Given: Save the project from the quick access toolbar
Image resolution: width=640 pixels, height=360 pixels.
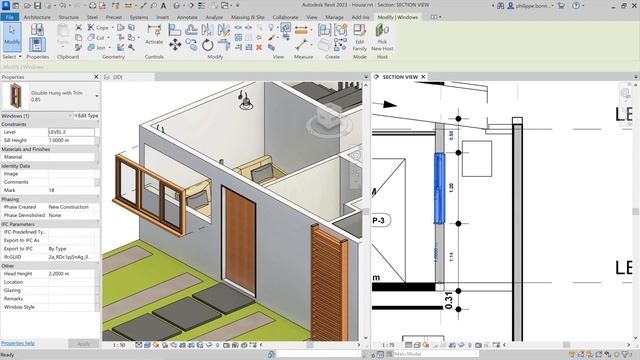Looking at the screenshot, I should pos(37,6).
